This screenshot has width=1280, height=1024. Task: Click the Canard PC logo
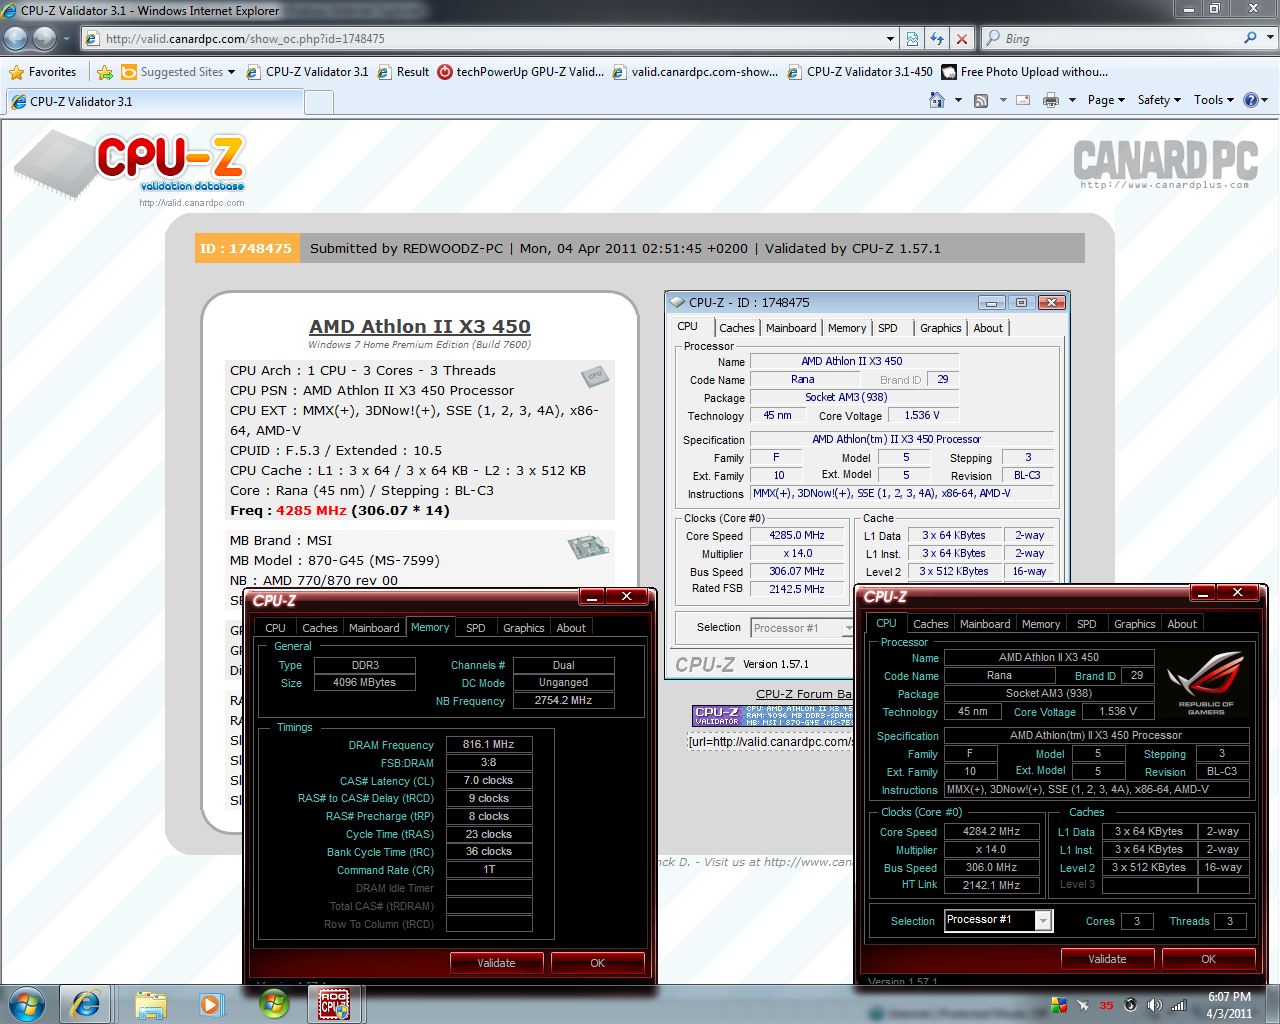[1165, 164]
